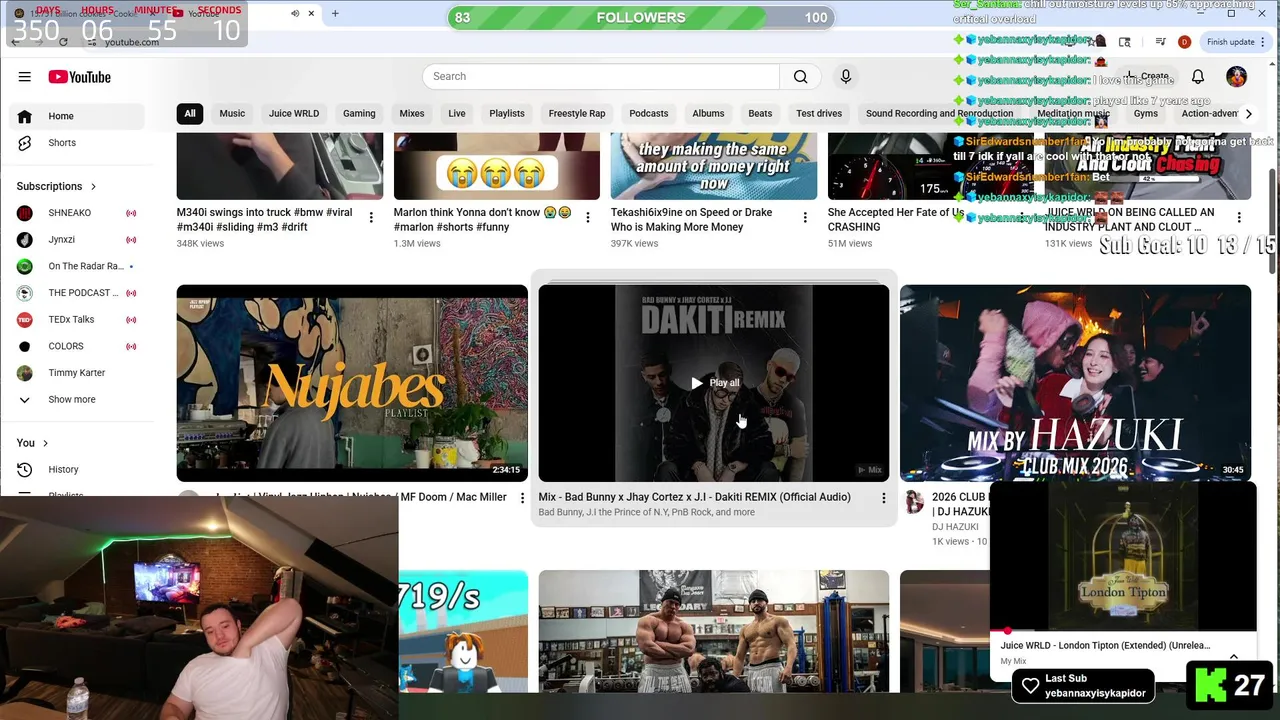Open the YouTube guide hamburger menu
The image size is (1280, 720).
point(25,77)
